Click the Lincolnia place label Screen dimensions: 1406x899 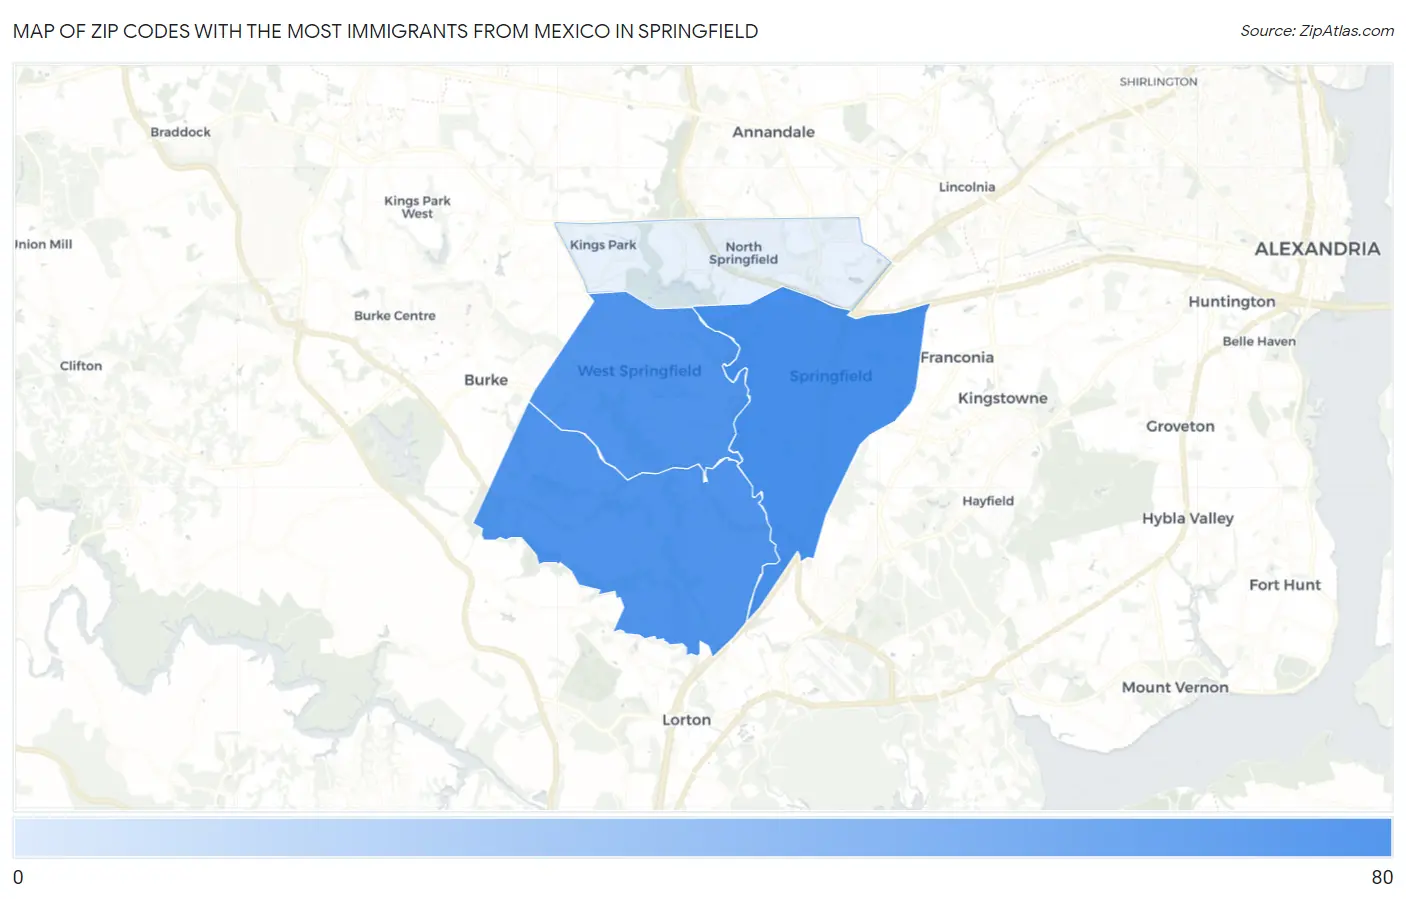click(967, 187)
